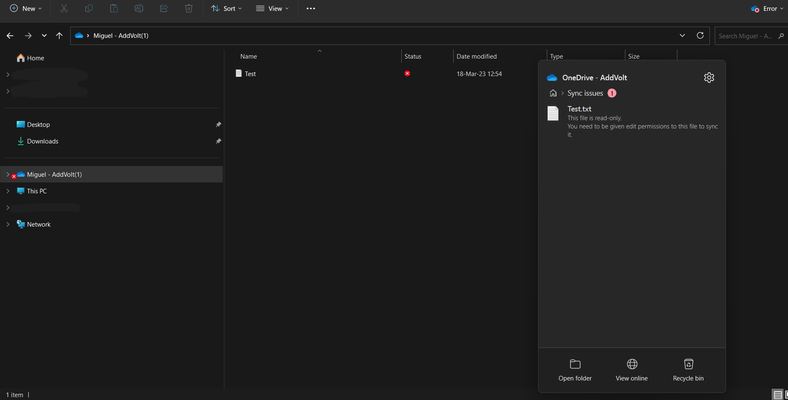The height and width of the screenshot is (400, 788).
Task: Click the OneDrive home icon in breadcrumb
Action: (x=553, y=93)
